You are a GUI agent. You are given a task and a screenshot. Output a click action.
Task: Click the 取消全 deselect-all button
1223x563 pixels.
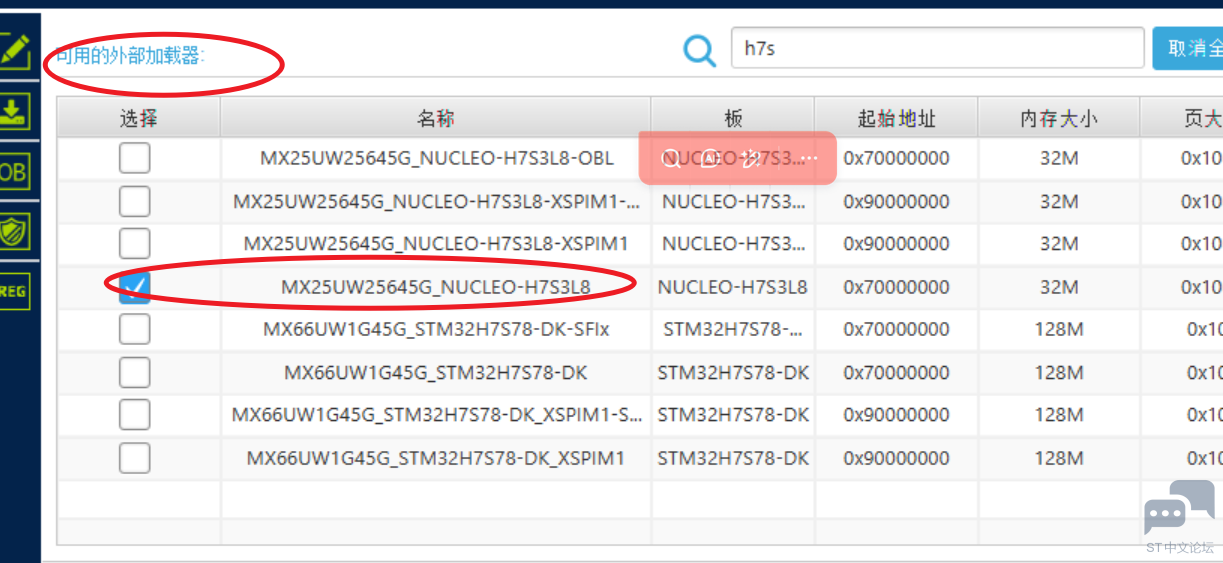pos(1188,48)
